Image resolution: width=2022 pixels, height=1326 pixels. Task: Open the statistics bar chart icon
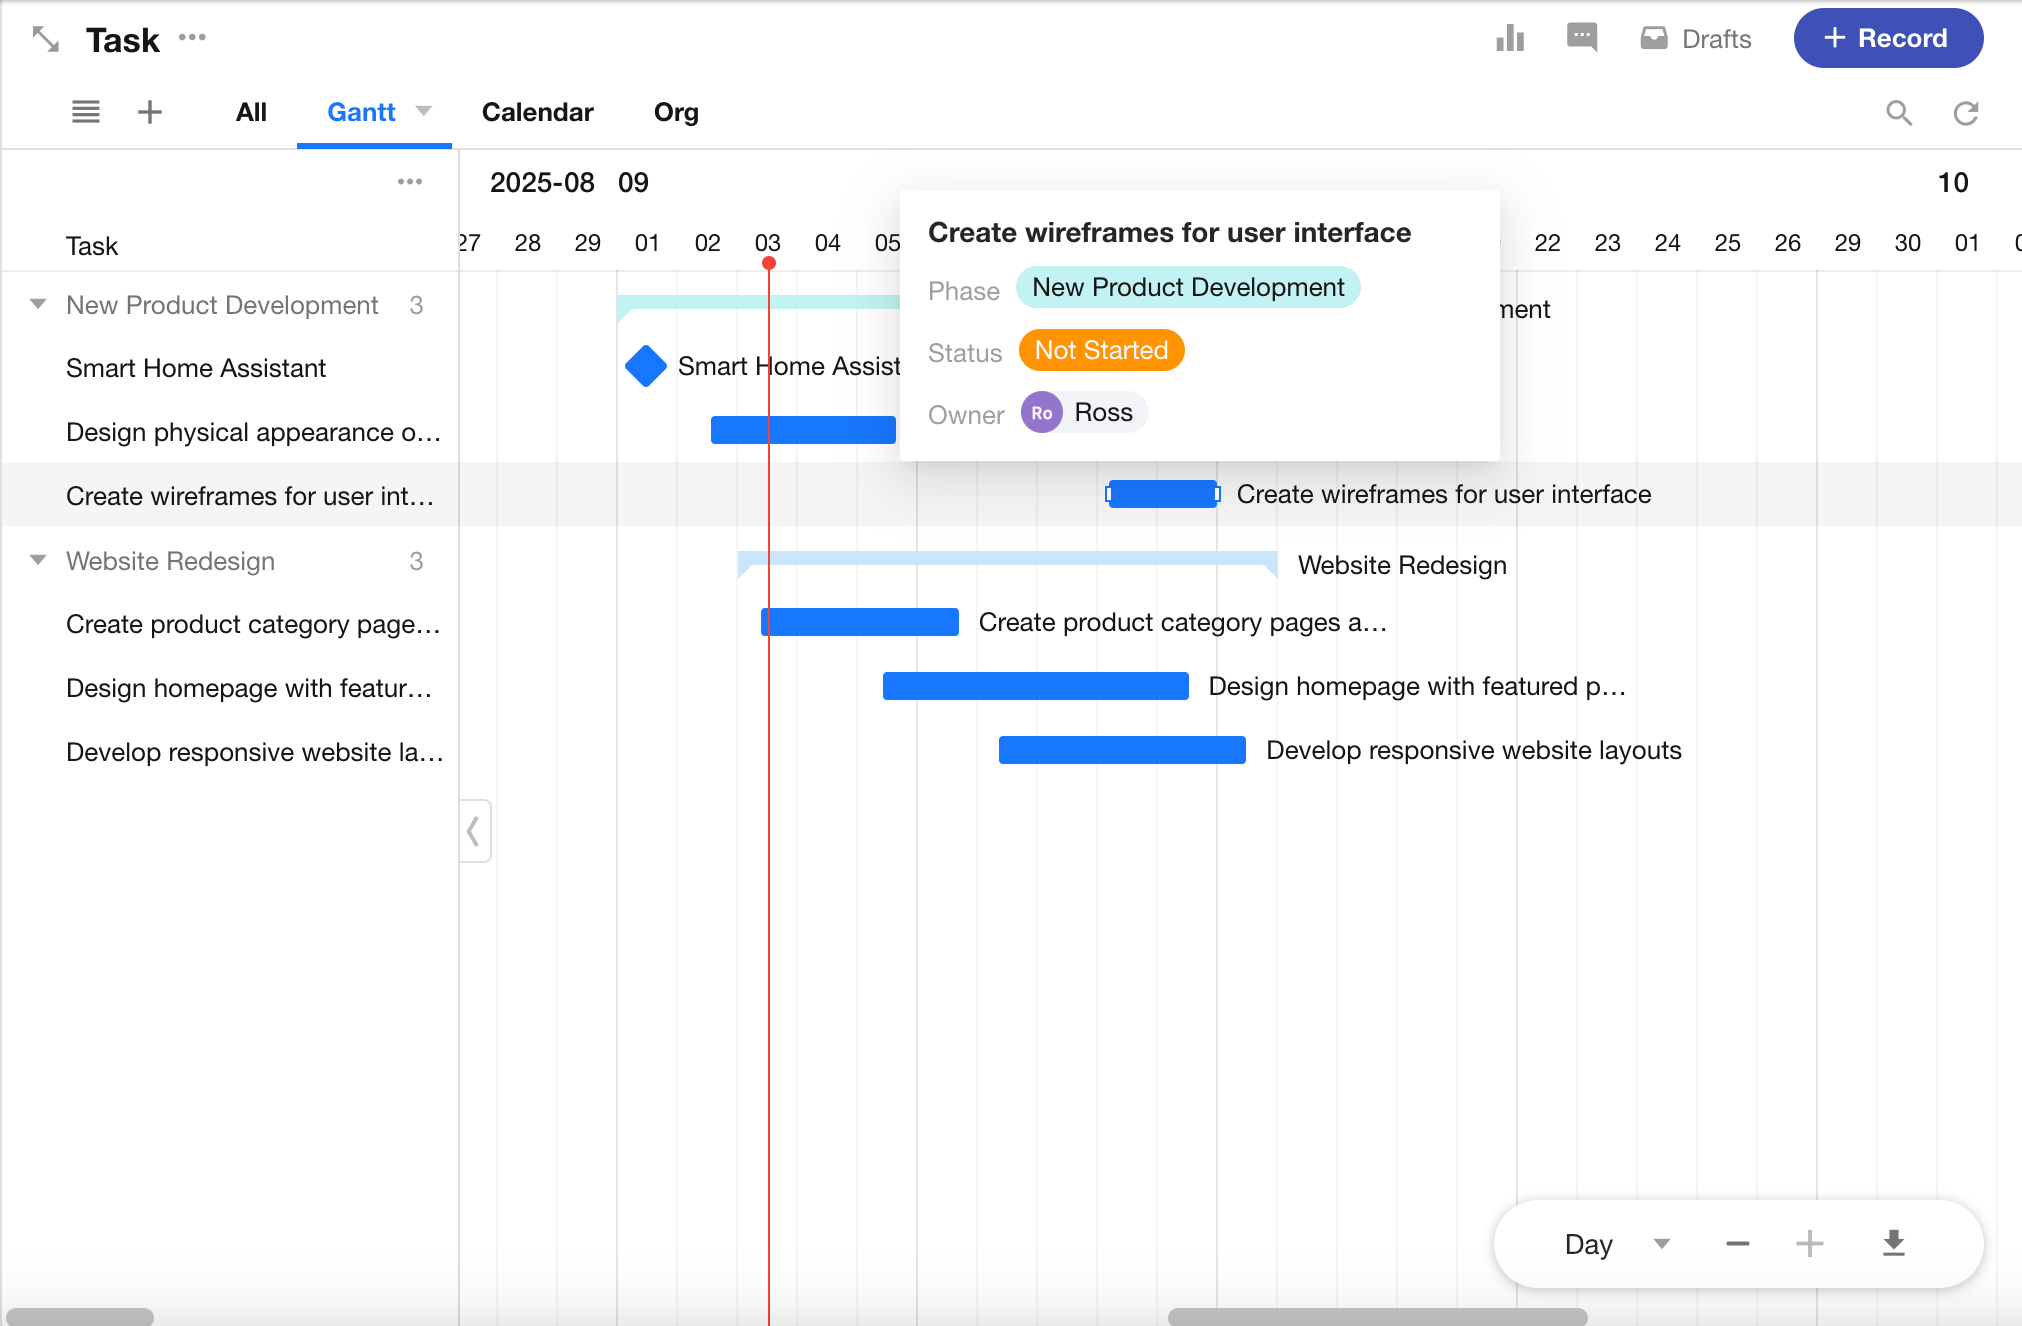(x=1509, y=39)
